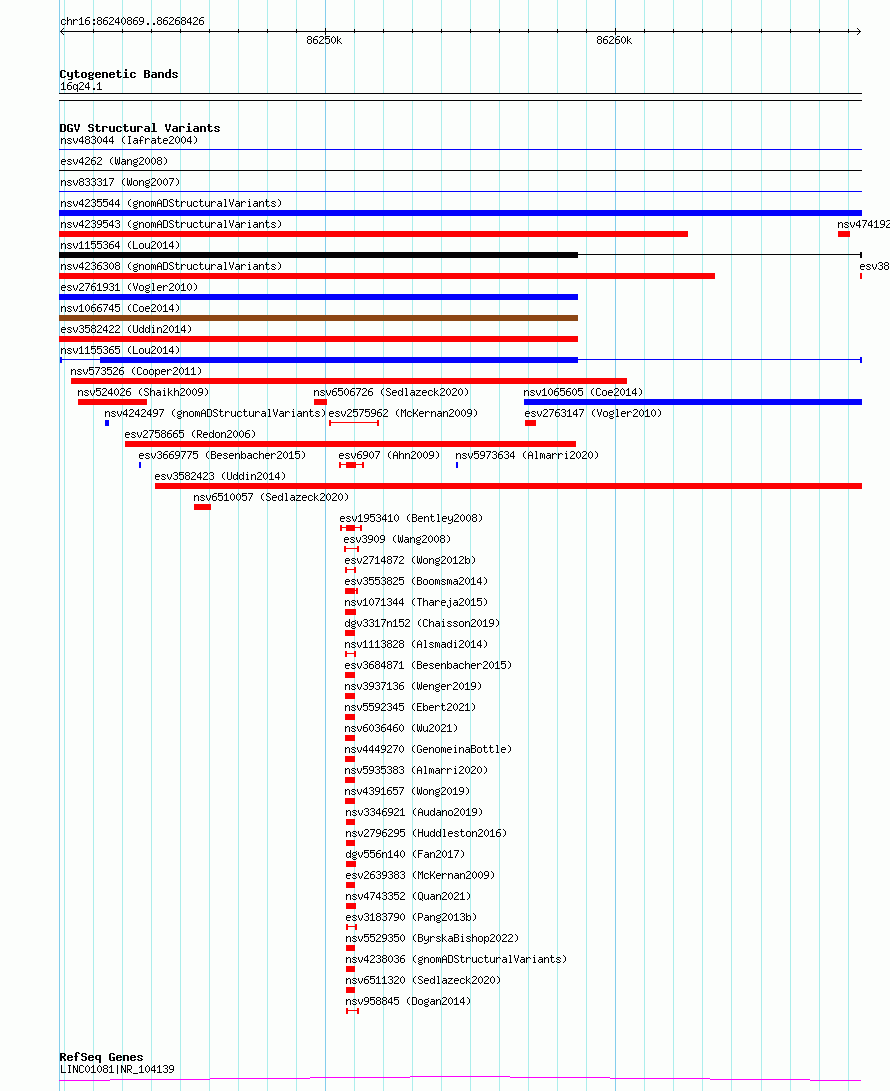Open the nsv524026 (Shaikh2009) label
Viewport: 890px width, 1091px height.
click(x=143, y=392)
